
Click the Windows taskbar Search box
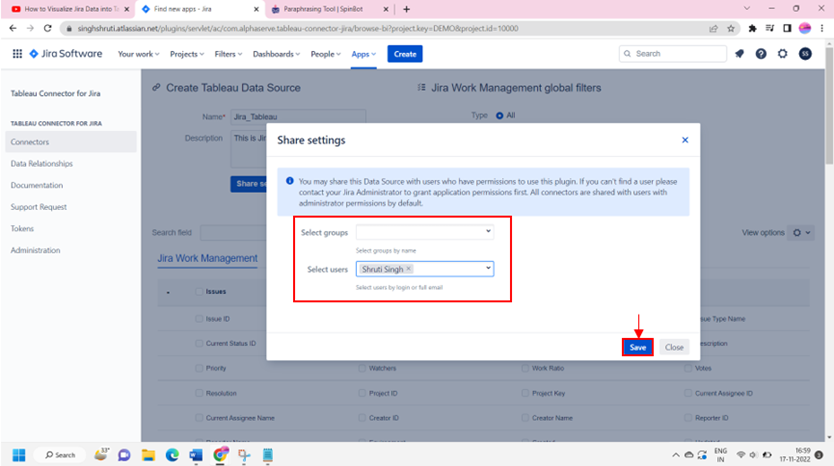click(60, 455)
